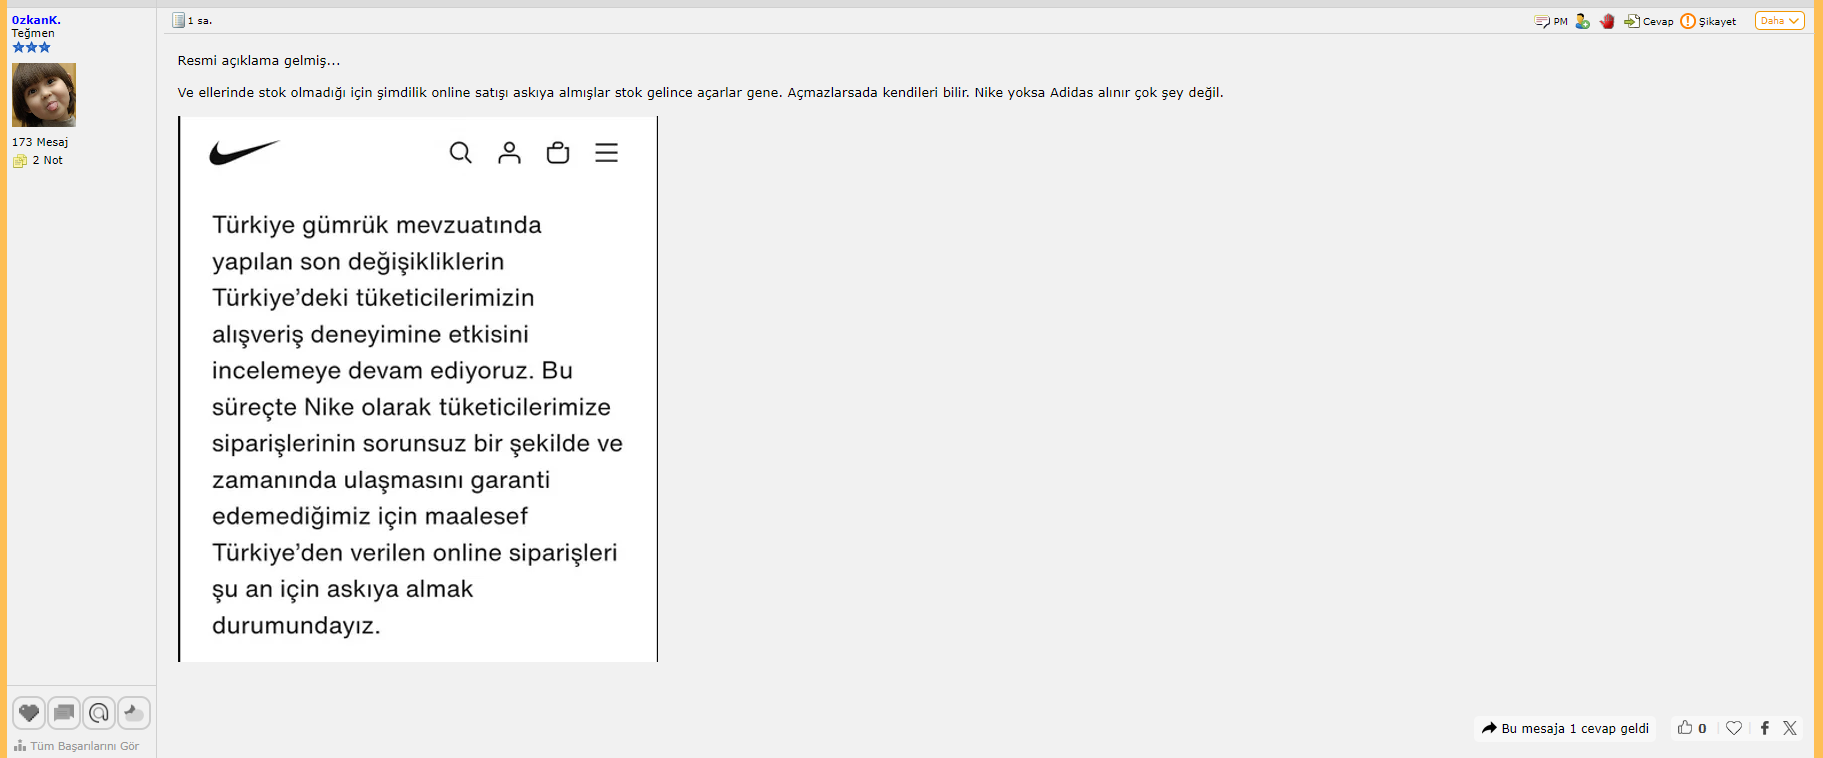This screenshot has height=758, width=1823.
Task: Share post on X
Action: coord(1790,728)
